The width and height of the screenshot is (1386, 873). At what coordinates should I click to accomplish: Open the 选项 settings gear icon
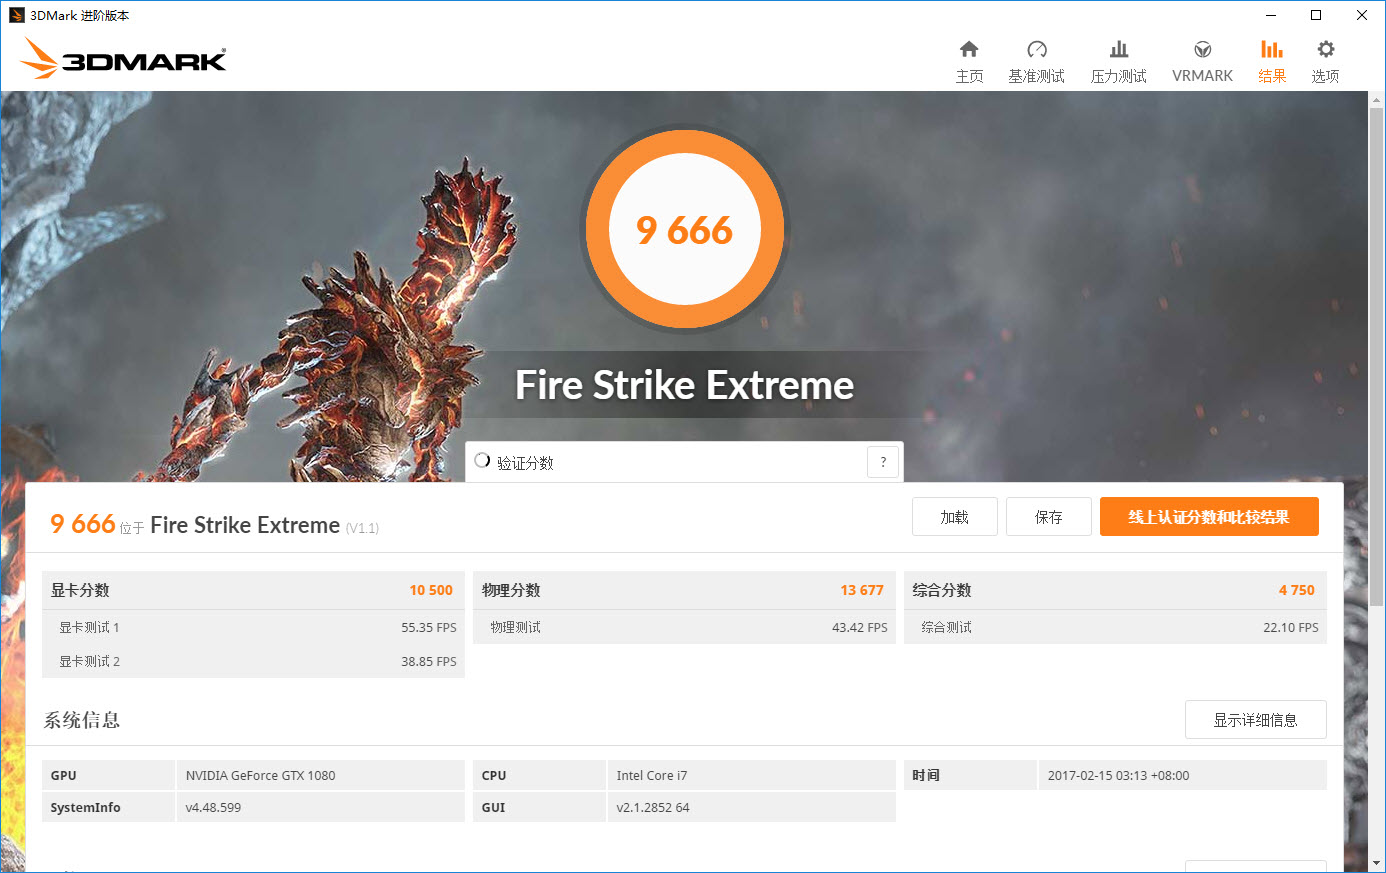(1325, 58)
